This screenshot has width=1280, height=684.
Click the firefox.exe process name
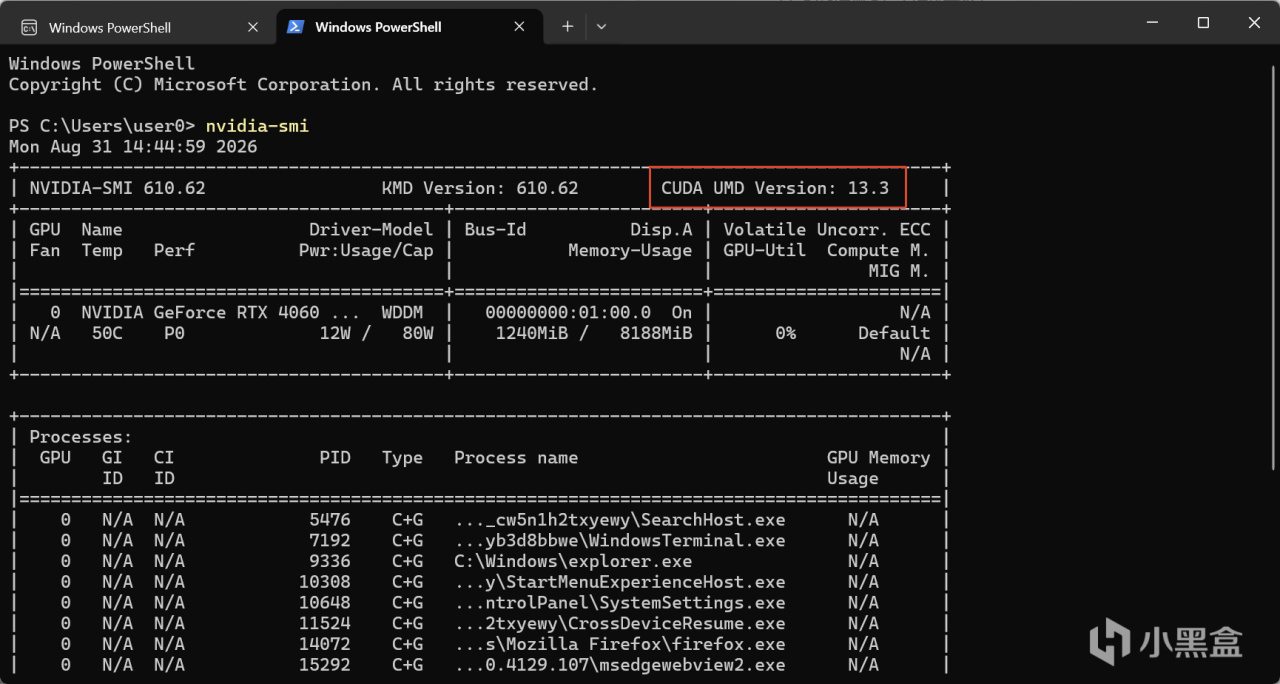pos(620,645)
